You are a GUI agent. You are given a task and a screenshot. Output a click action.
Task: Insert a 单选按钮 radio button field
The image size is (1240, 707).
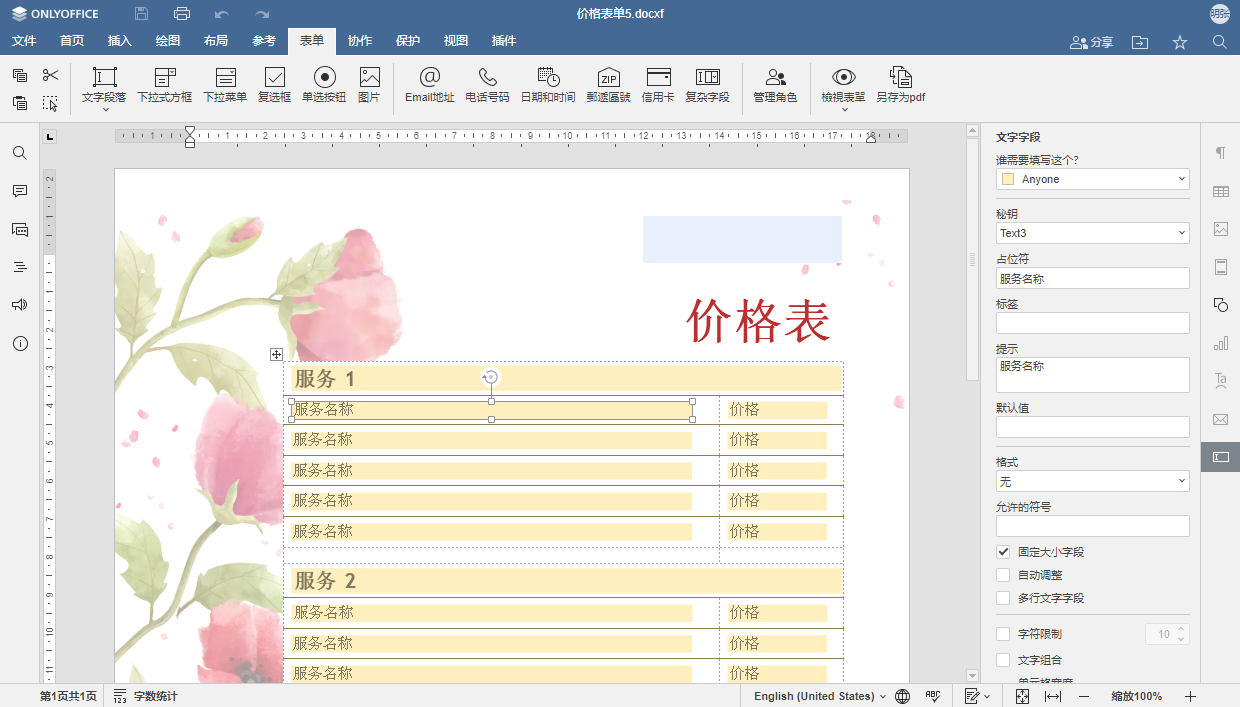(x=323, y=85)
